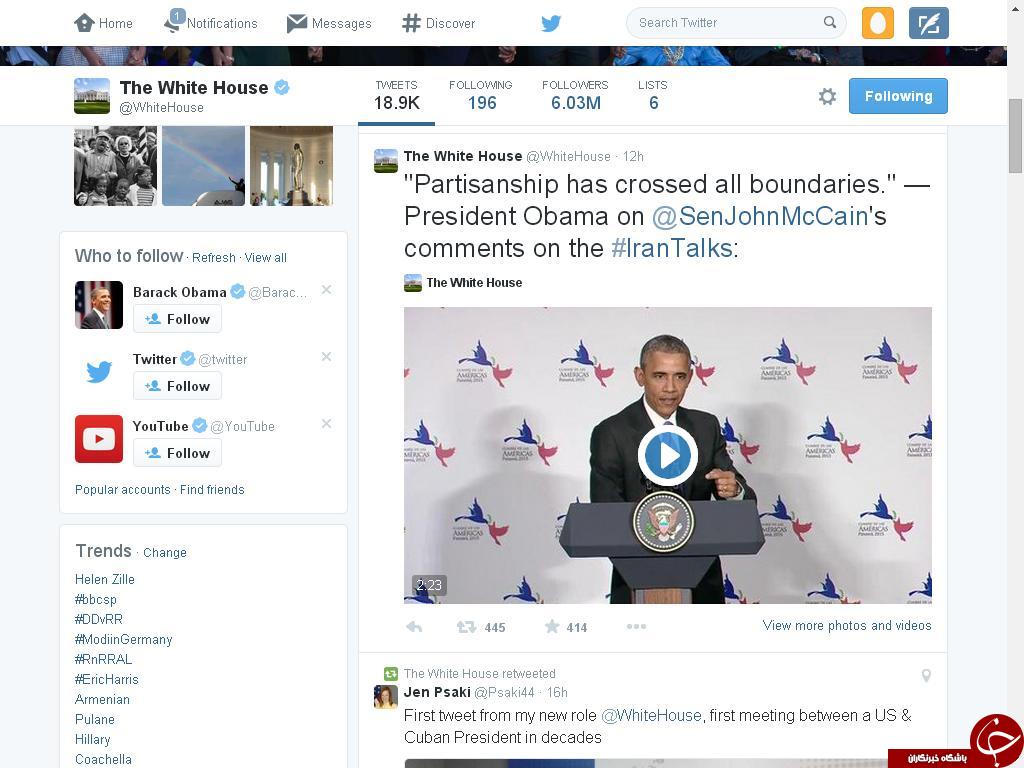
Task: Open the Coachella trend
Action: pyautogui.click(x=103, y=760)
